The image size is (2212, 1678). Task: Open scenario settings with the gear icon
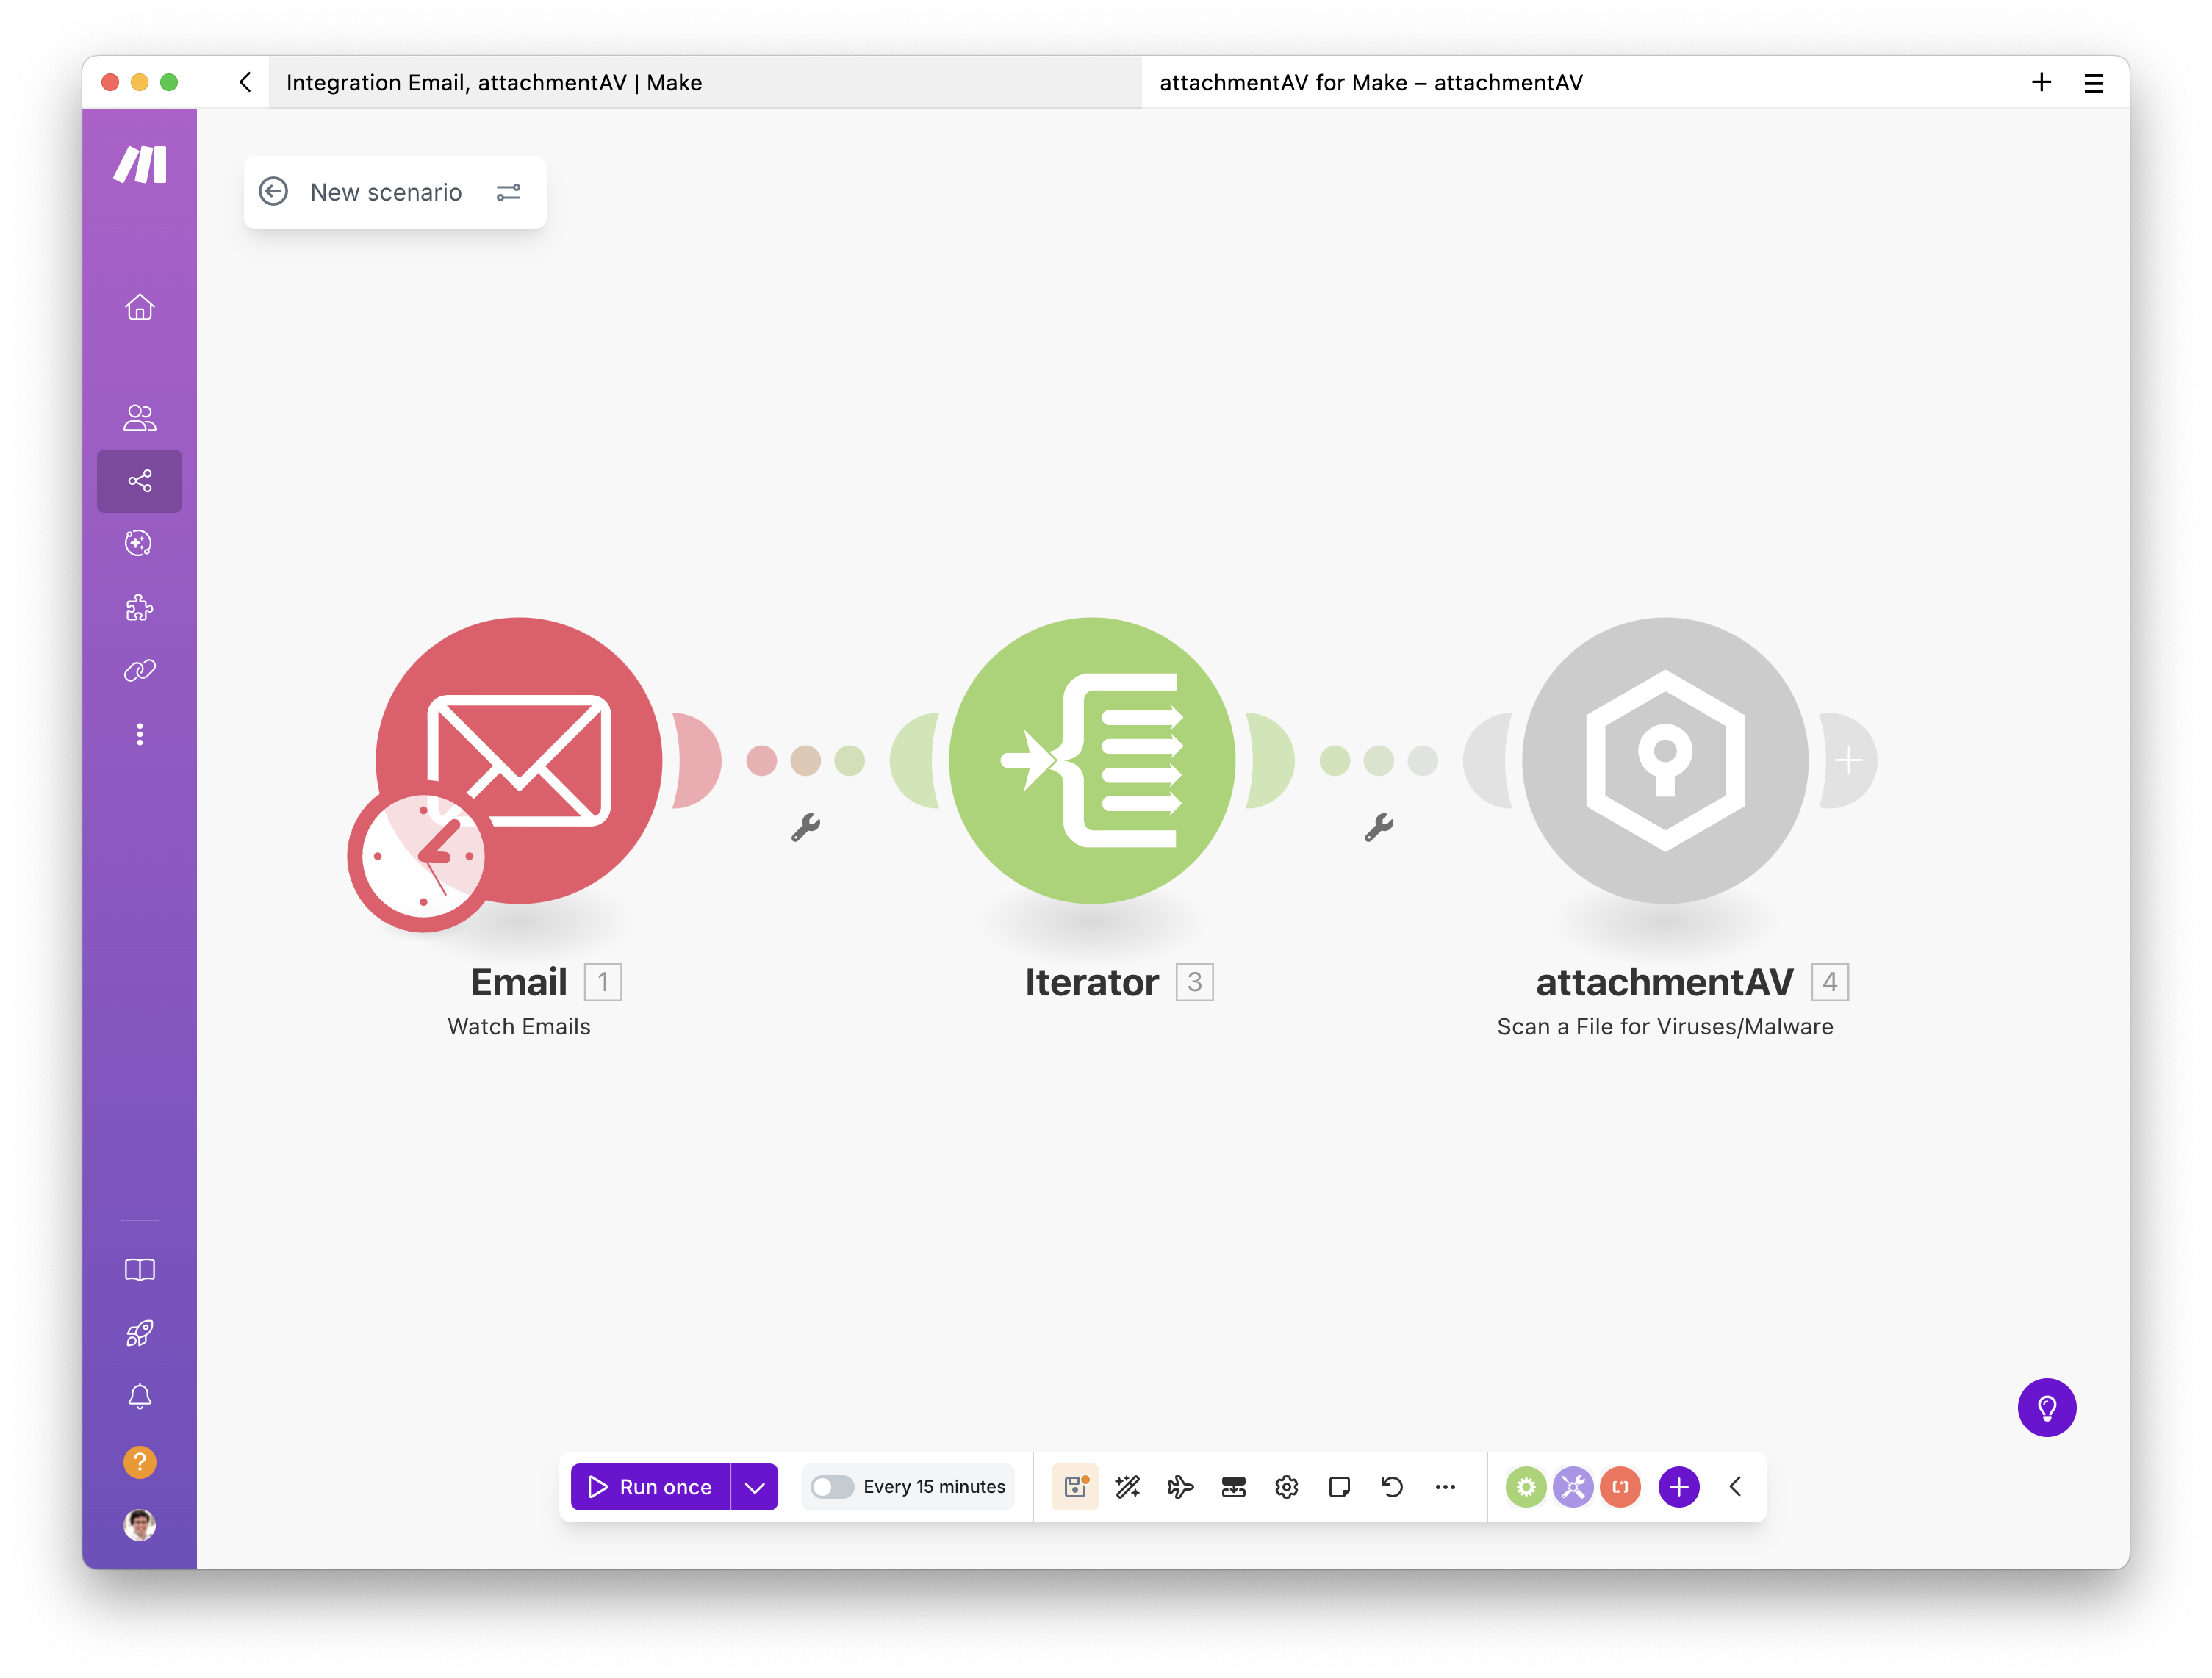pos(1287,1487)
